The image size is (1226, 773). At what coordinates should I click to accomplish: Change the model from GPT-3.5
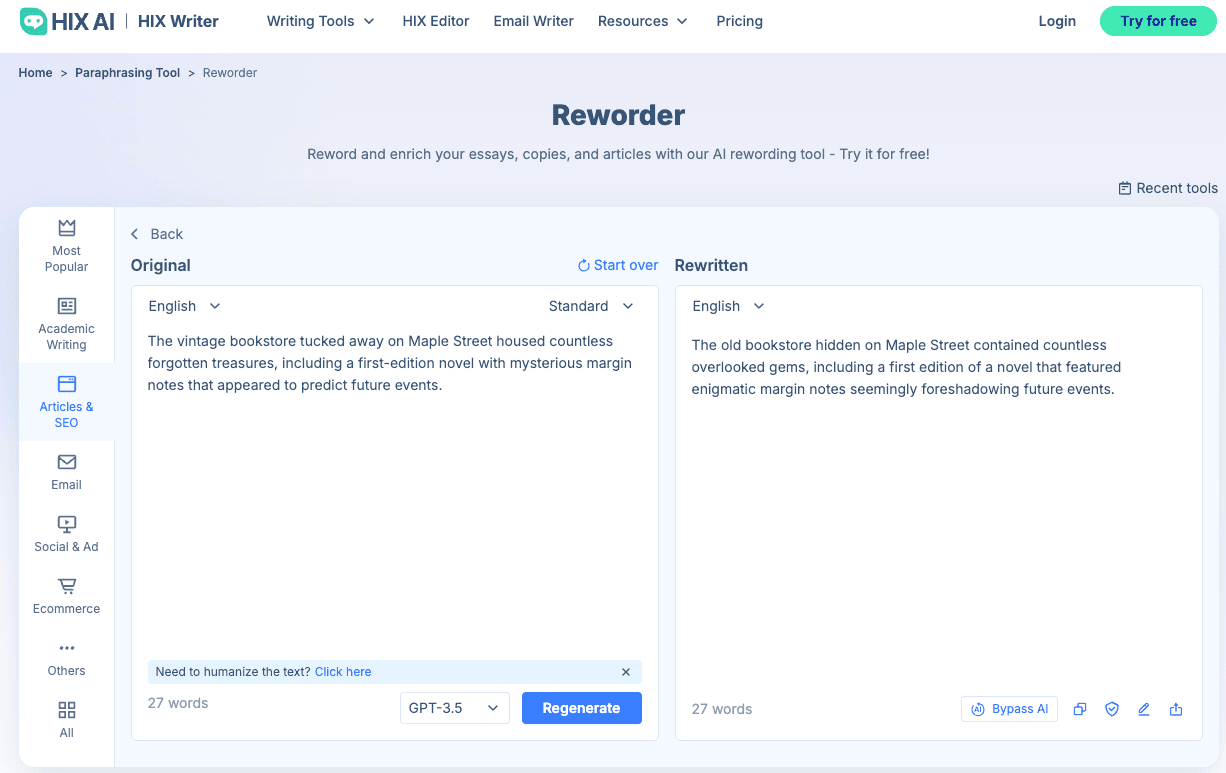pos(455,708)
